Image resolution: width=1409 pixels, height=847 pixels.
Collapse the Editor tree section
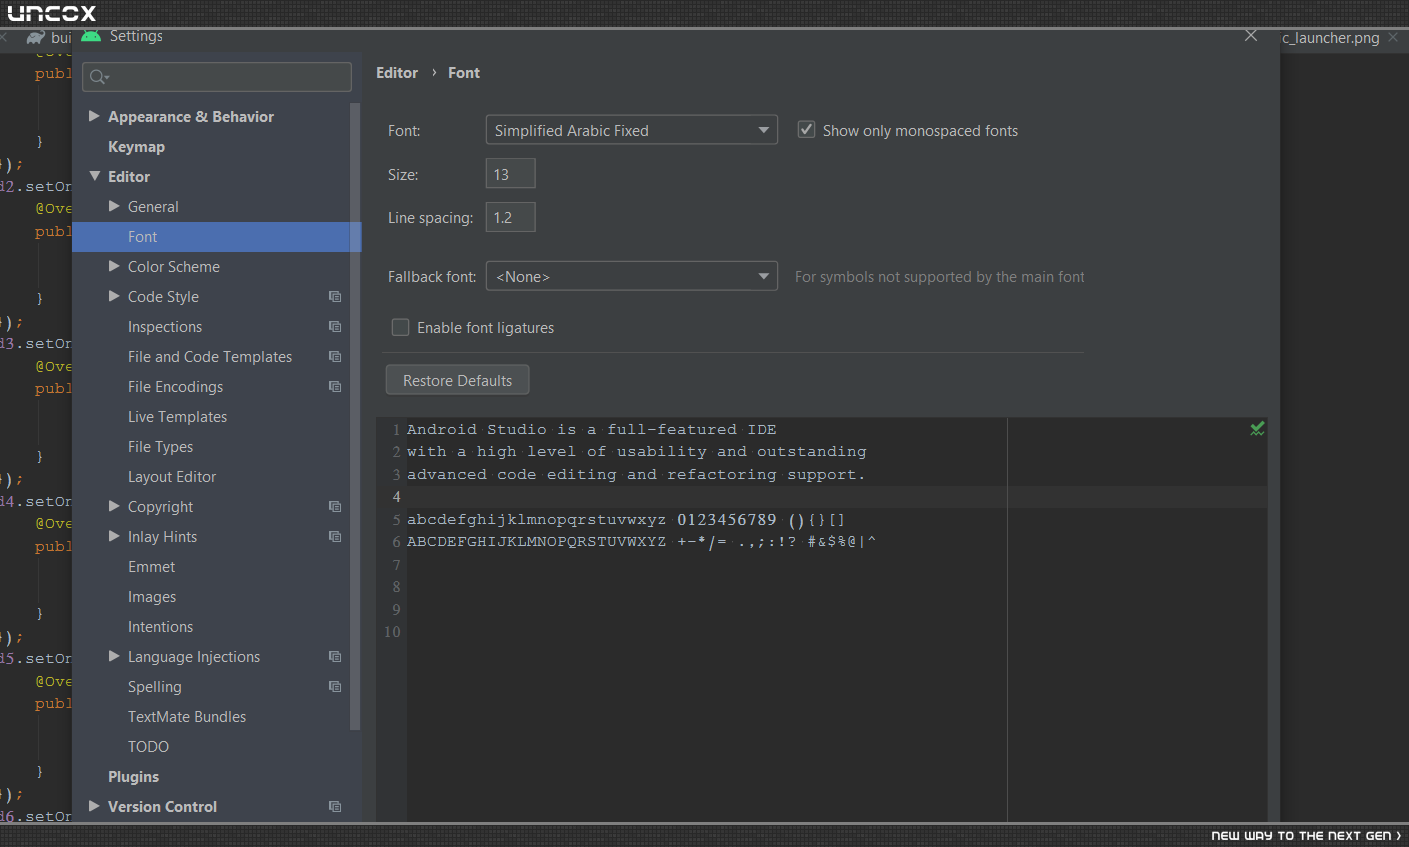tap(94, 176)
